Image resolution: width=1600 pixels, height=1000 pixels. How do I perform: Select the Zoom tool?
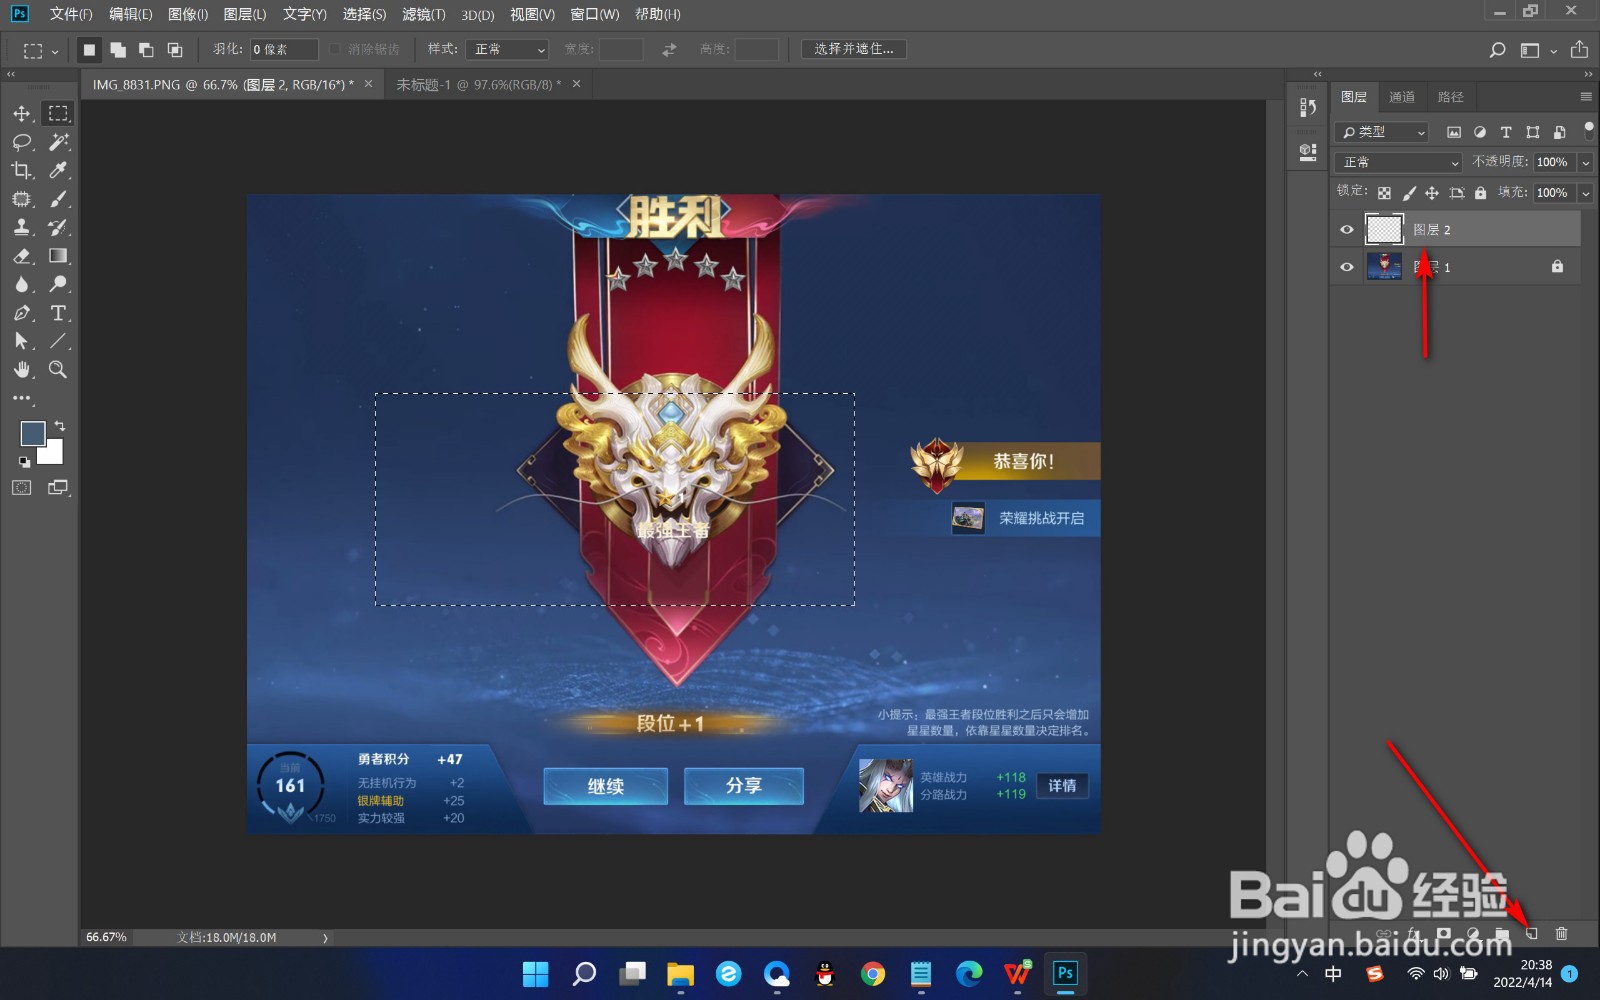[59, 370]
